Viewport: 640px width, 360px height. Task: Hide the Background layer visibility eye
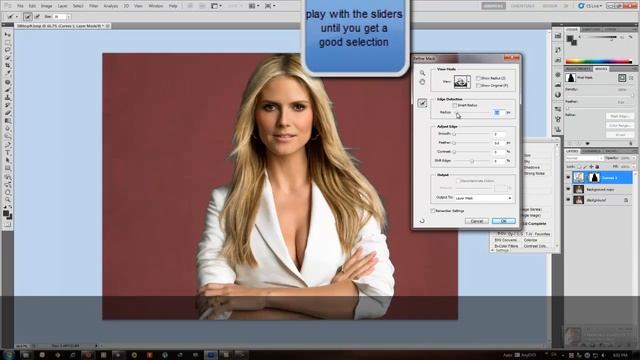point(568,200)
